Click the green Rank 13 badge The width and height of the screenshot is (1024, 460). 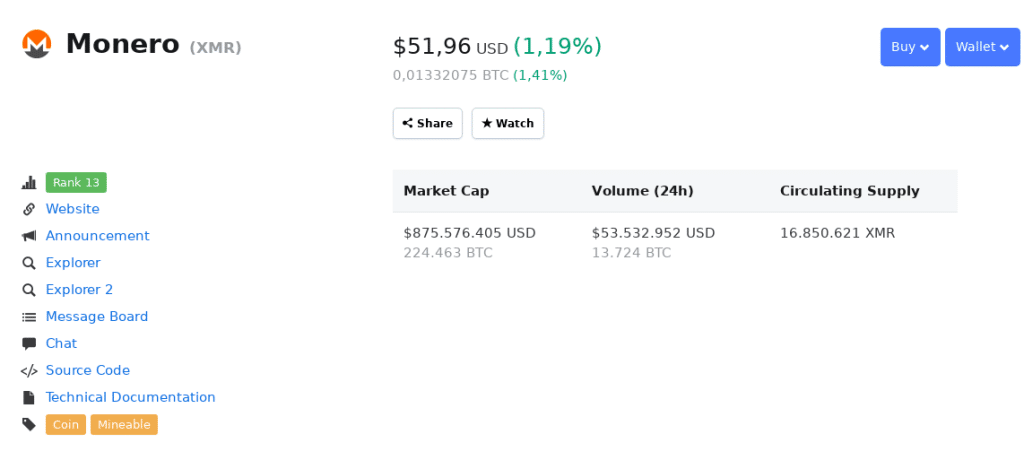click(76, 183)
